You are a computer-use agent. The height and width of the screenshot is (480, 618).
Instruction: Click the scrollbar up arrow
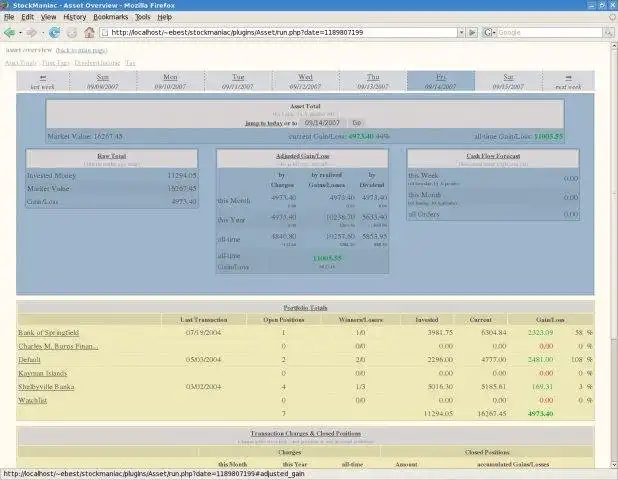tap(614, 46)
